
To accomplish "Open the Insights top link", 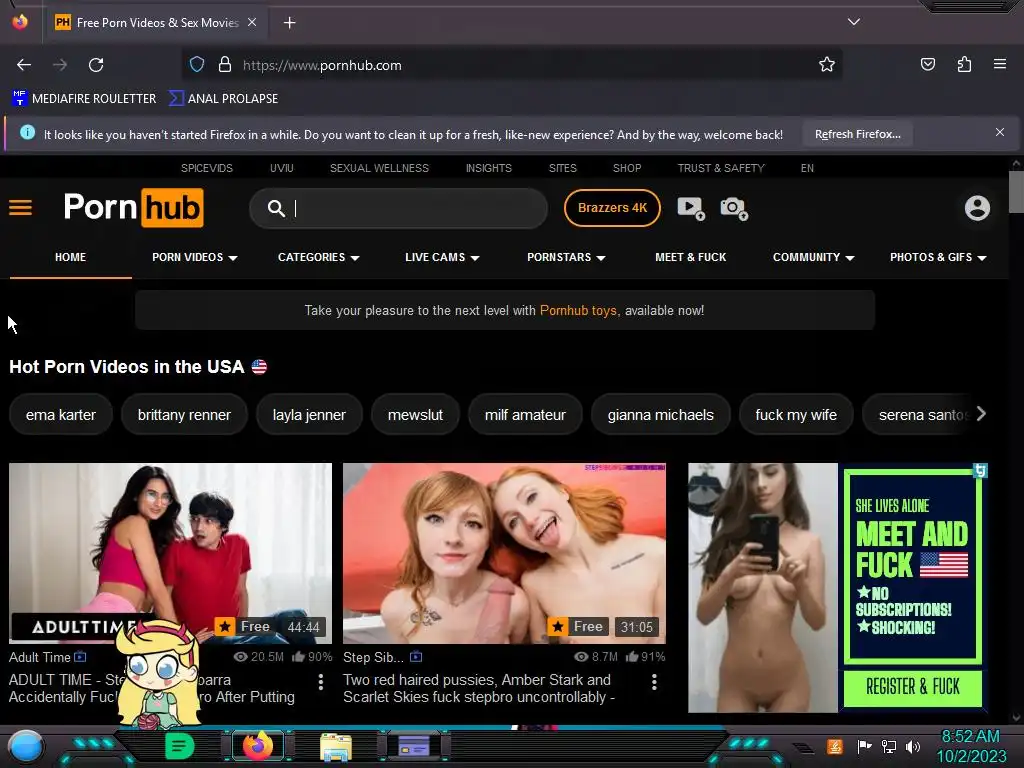I will (488, 168).
